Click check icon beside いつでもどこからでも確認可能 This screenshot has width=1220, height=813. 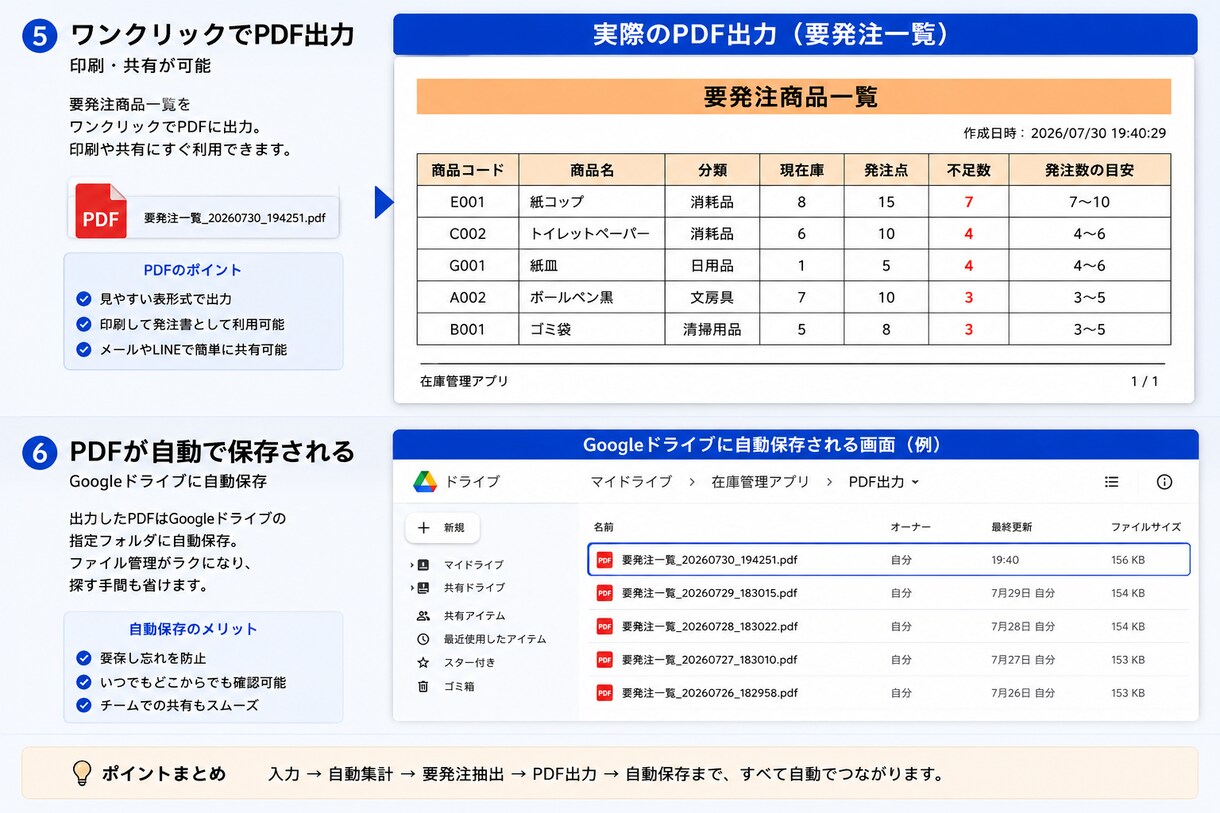(x=84, y=682)
